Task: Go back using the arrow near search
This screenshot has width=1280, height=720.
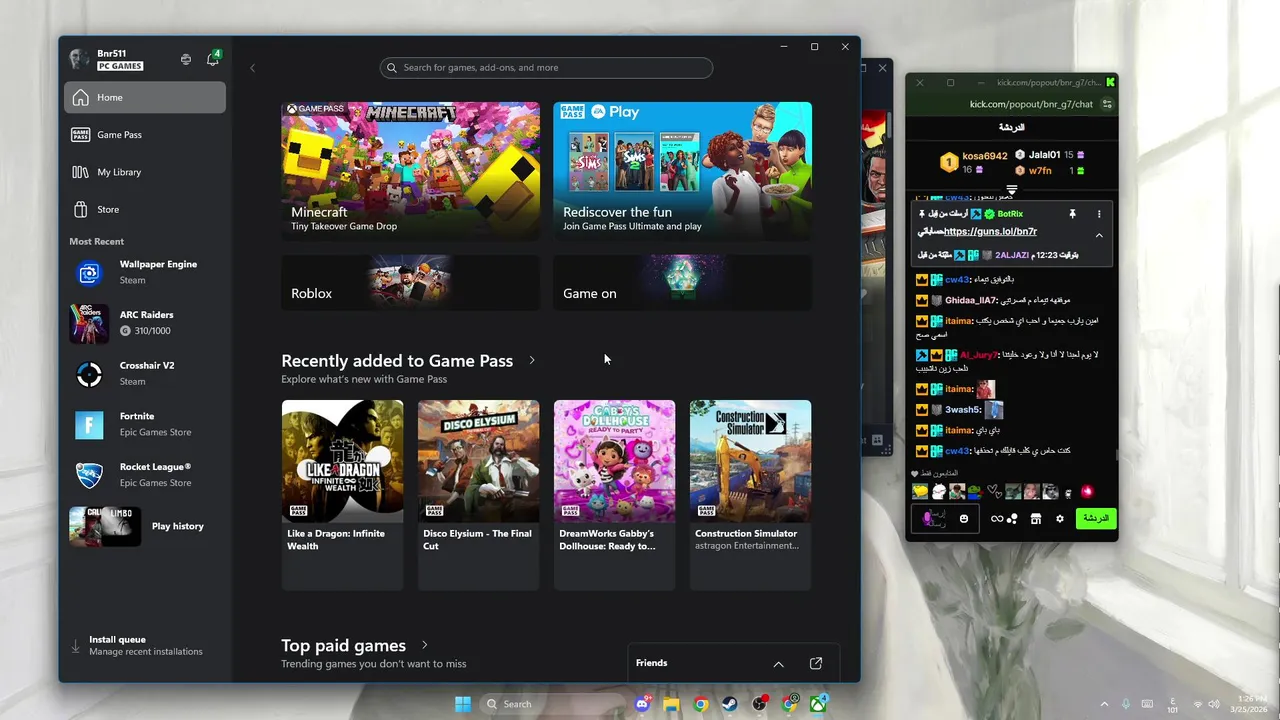Action: coord(252,68)
